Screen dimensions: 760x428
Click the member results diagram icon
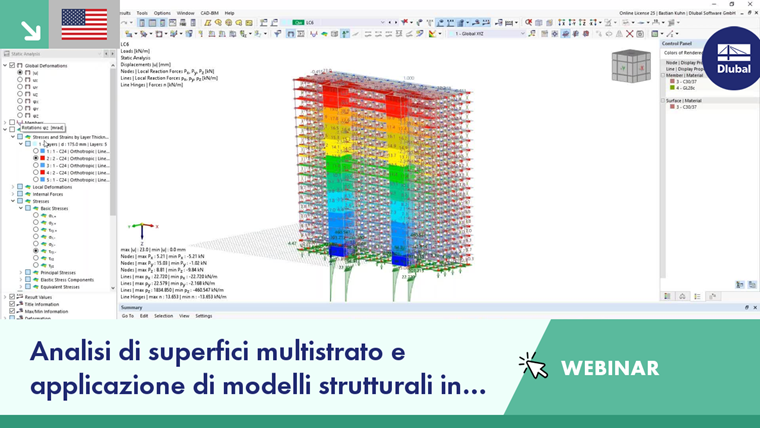click(x=314, y=34)
